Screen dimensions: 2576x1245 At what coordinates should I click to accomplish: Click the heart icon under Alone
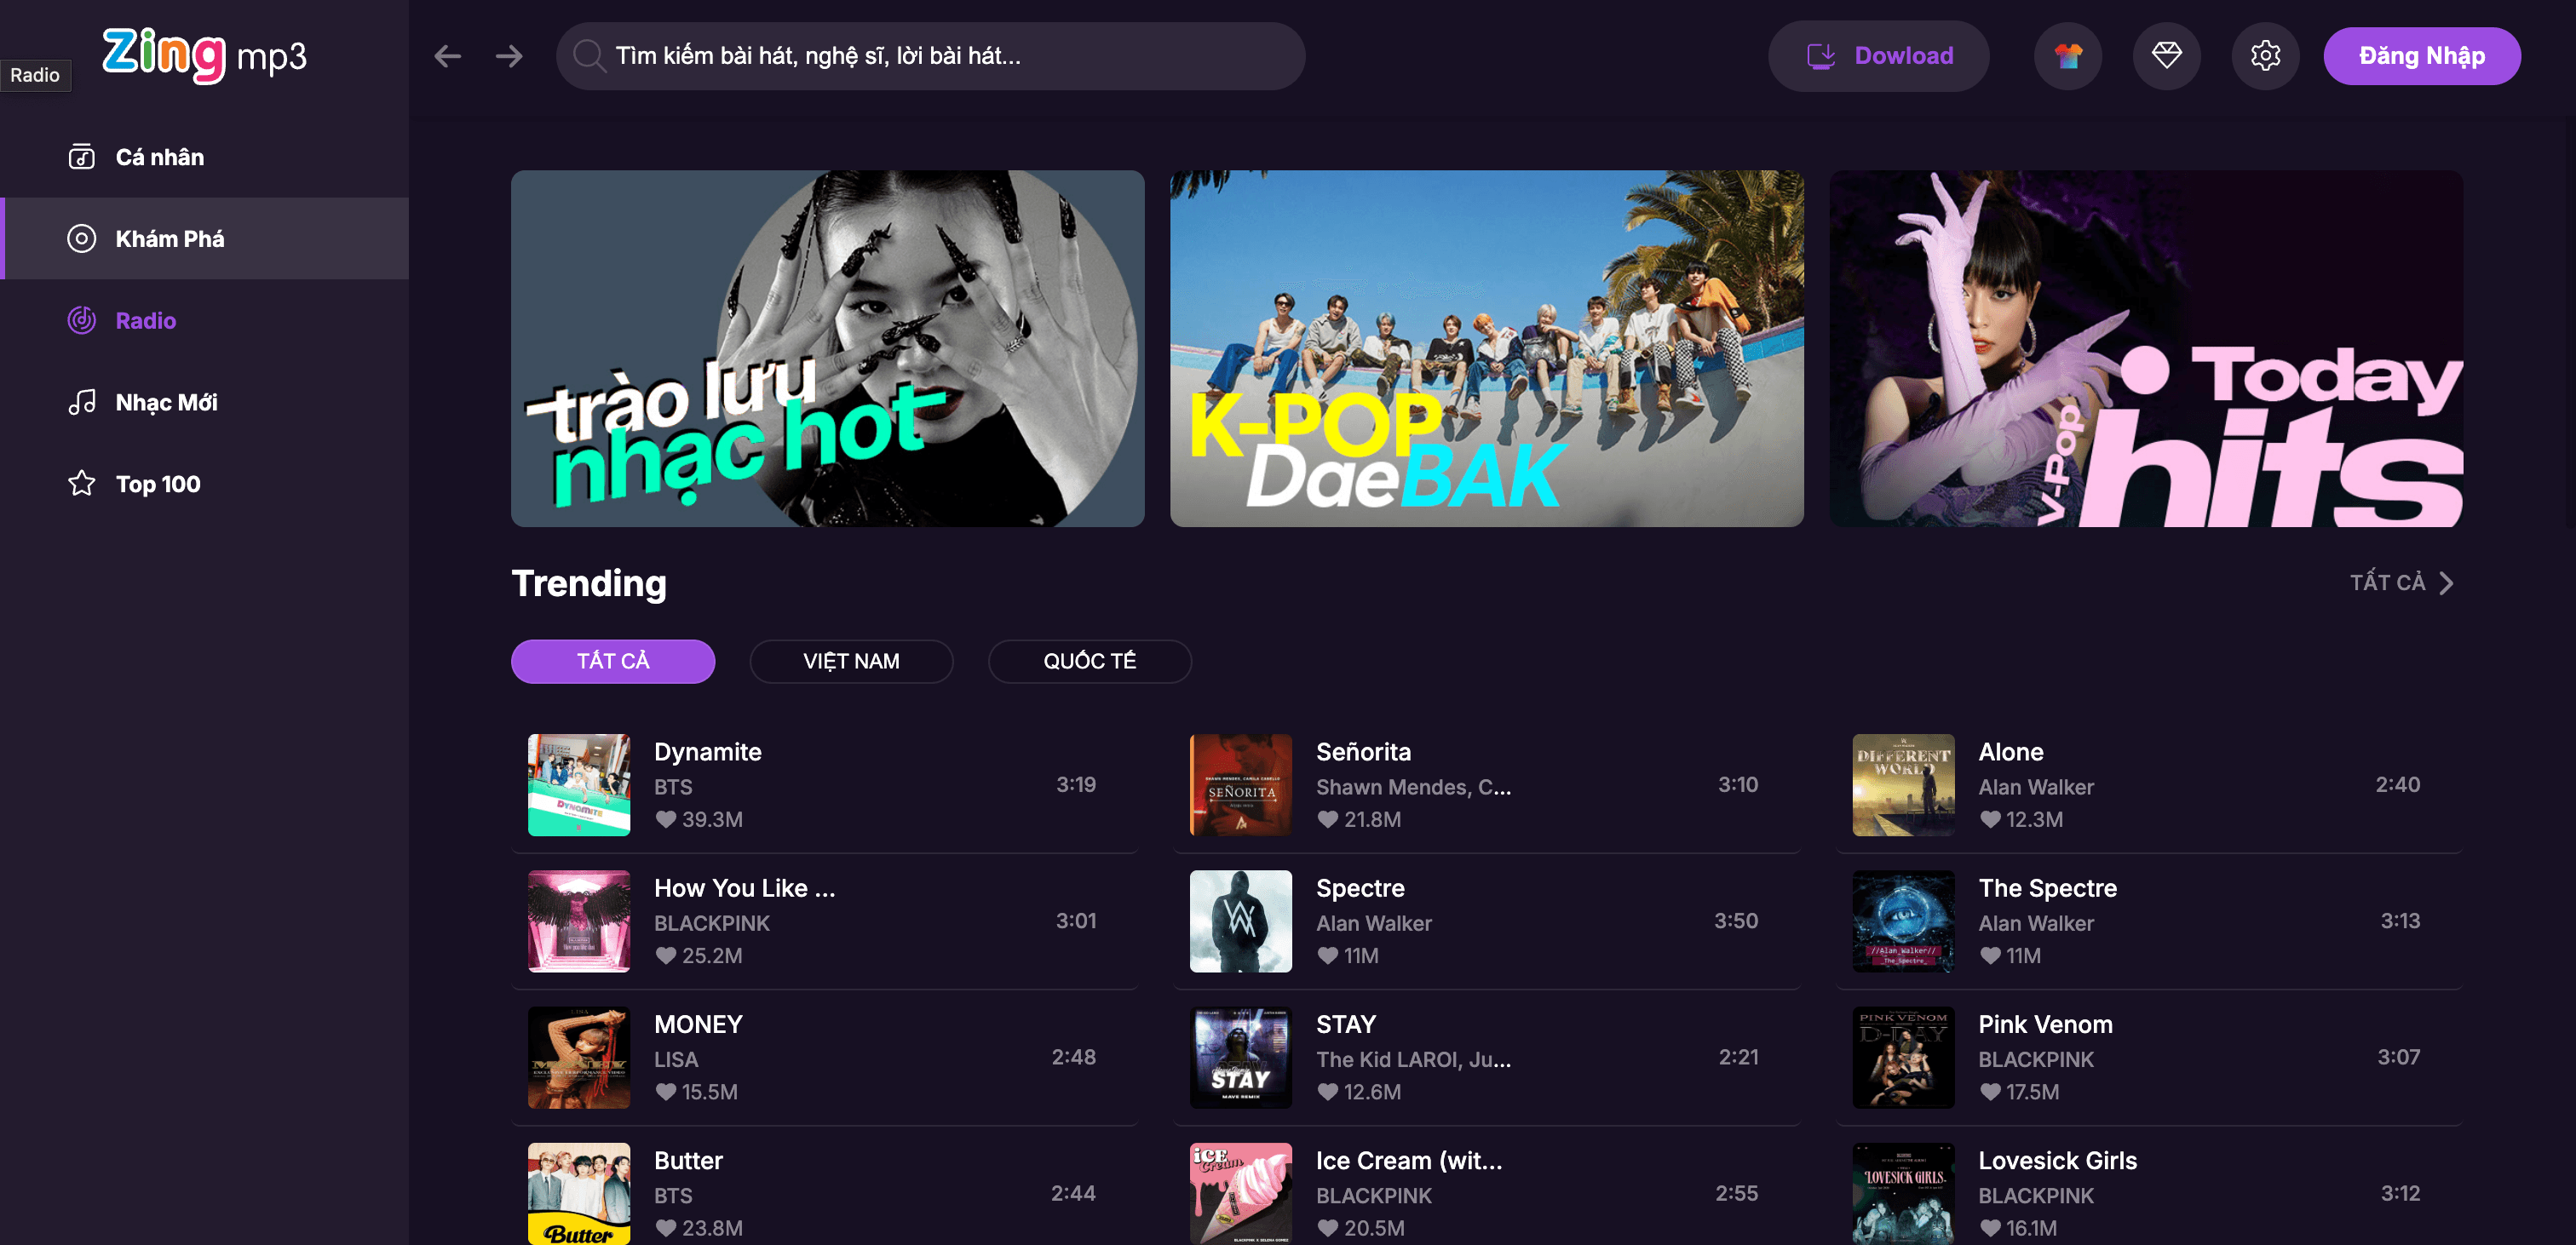[x=1990, y=819]
